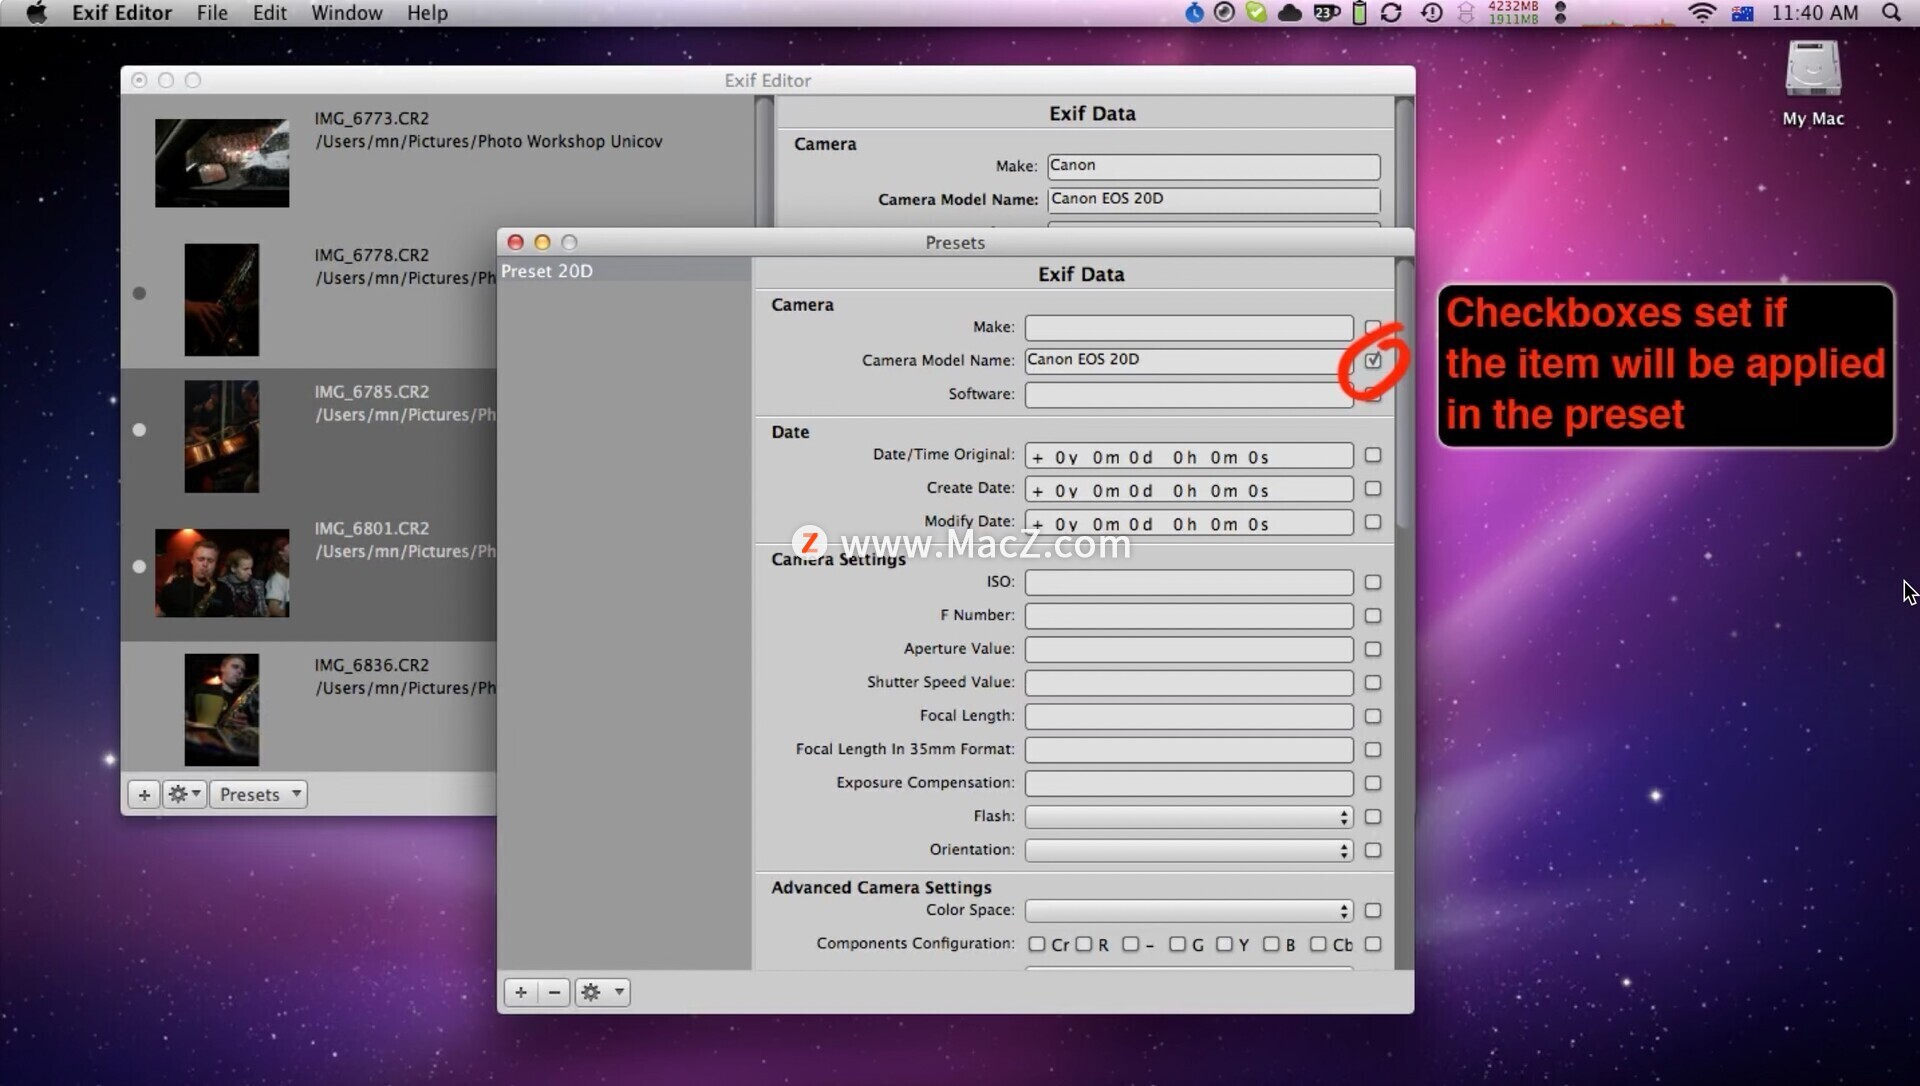Open the gear menu in Exif Editor window
Image resolution: width=1920 pixels, height=1086 pixels.
185,794
